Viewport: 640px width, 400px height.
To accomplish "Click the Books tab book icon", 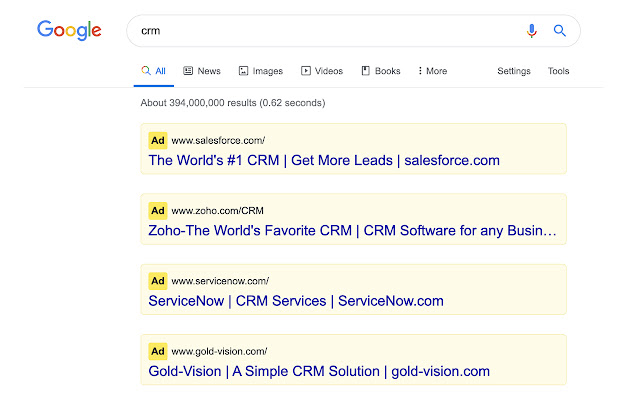I will coord(366,71).
